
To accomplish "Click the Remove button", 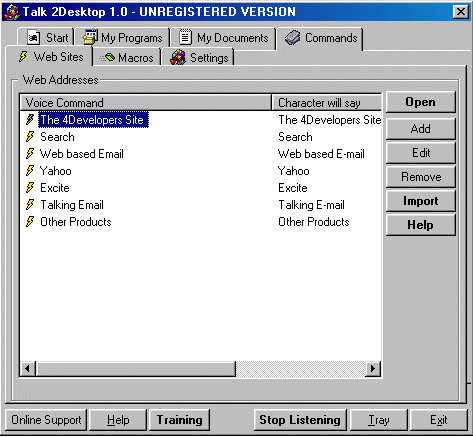I will 421,177.
